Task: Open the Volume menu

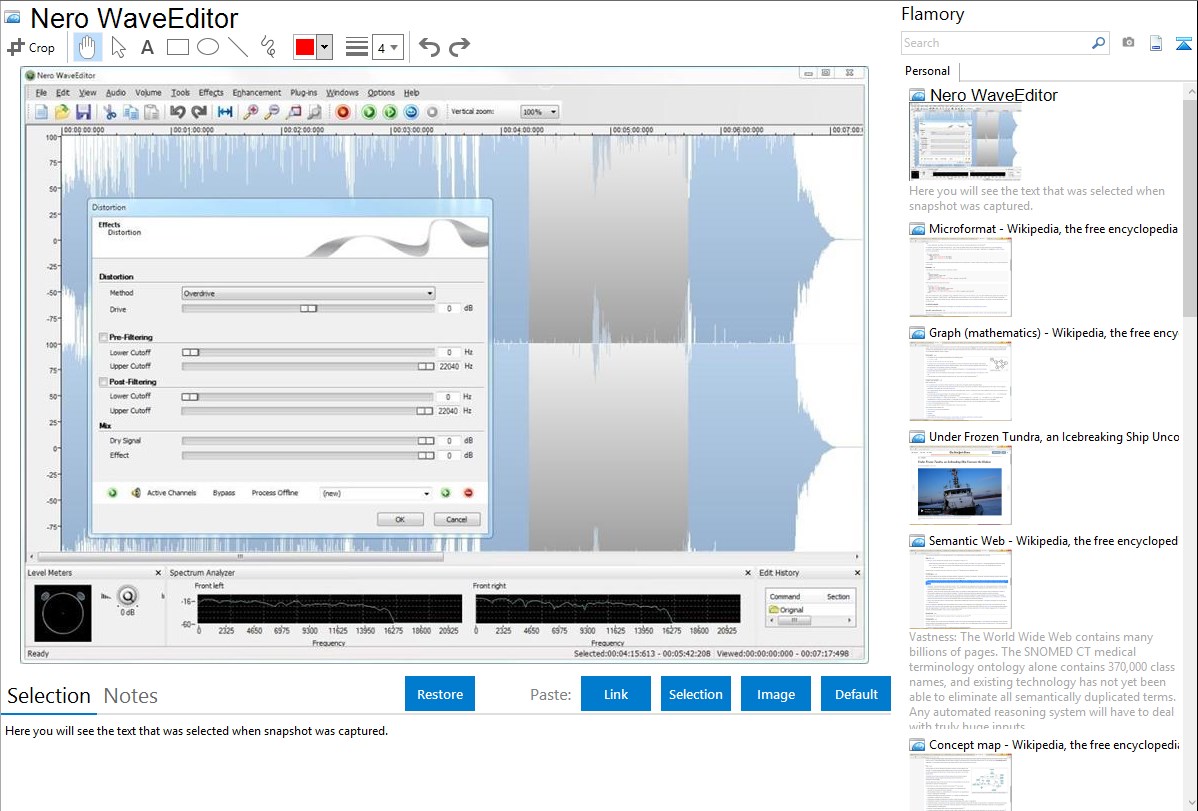Action: click(x=148, y=92)
